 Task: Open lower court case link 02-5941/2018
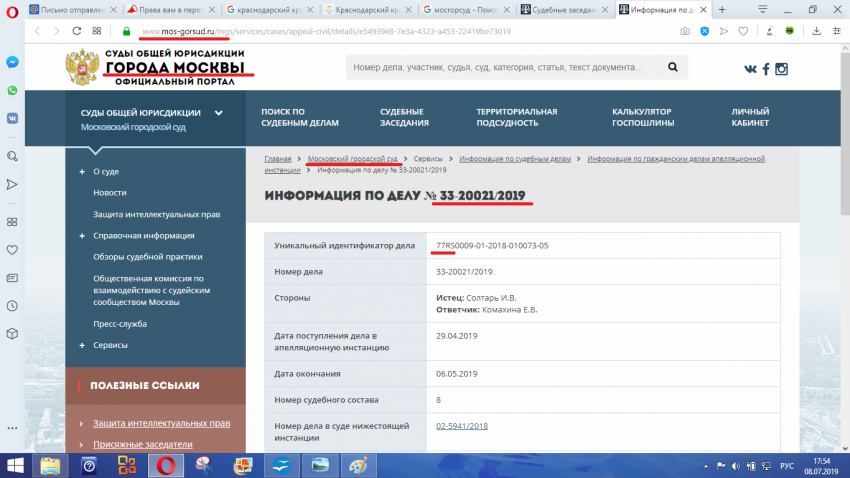coord(462,426)
